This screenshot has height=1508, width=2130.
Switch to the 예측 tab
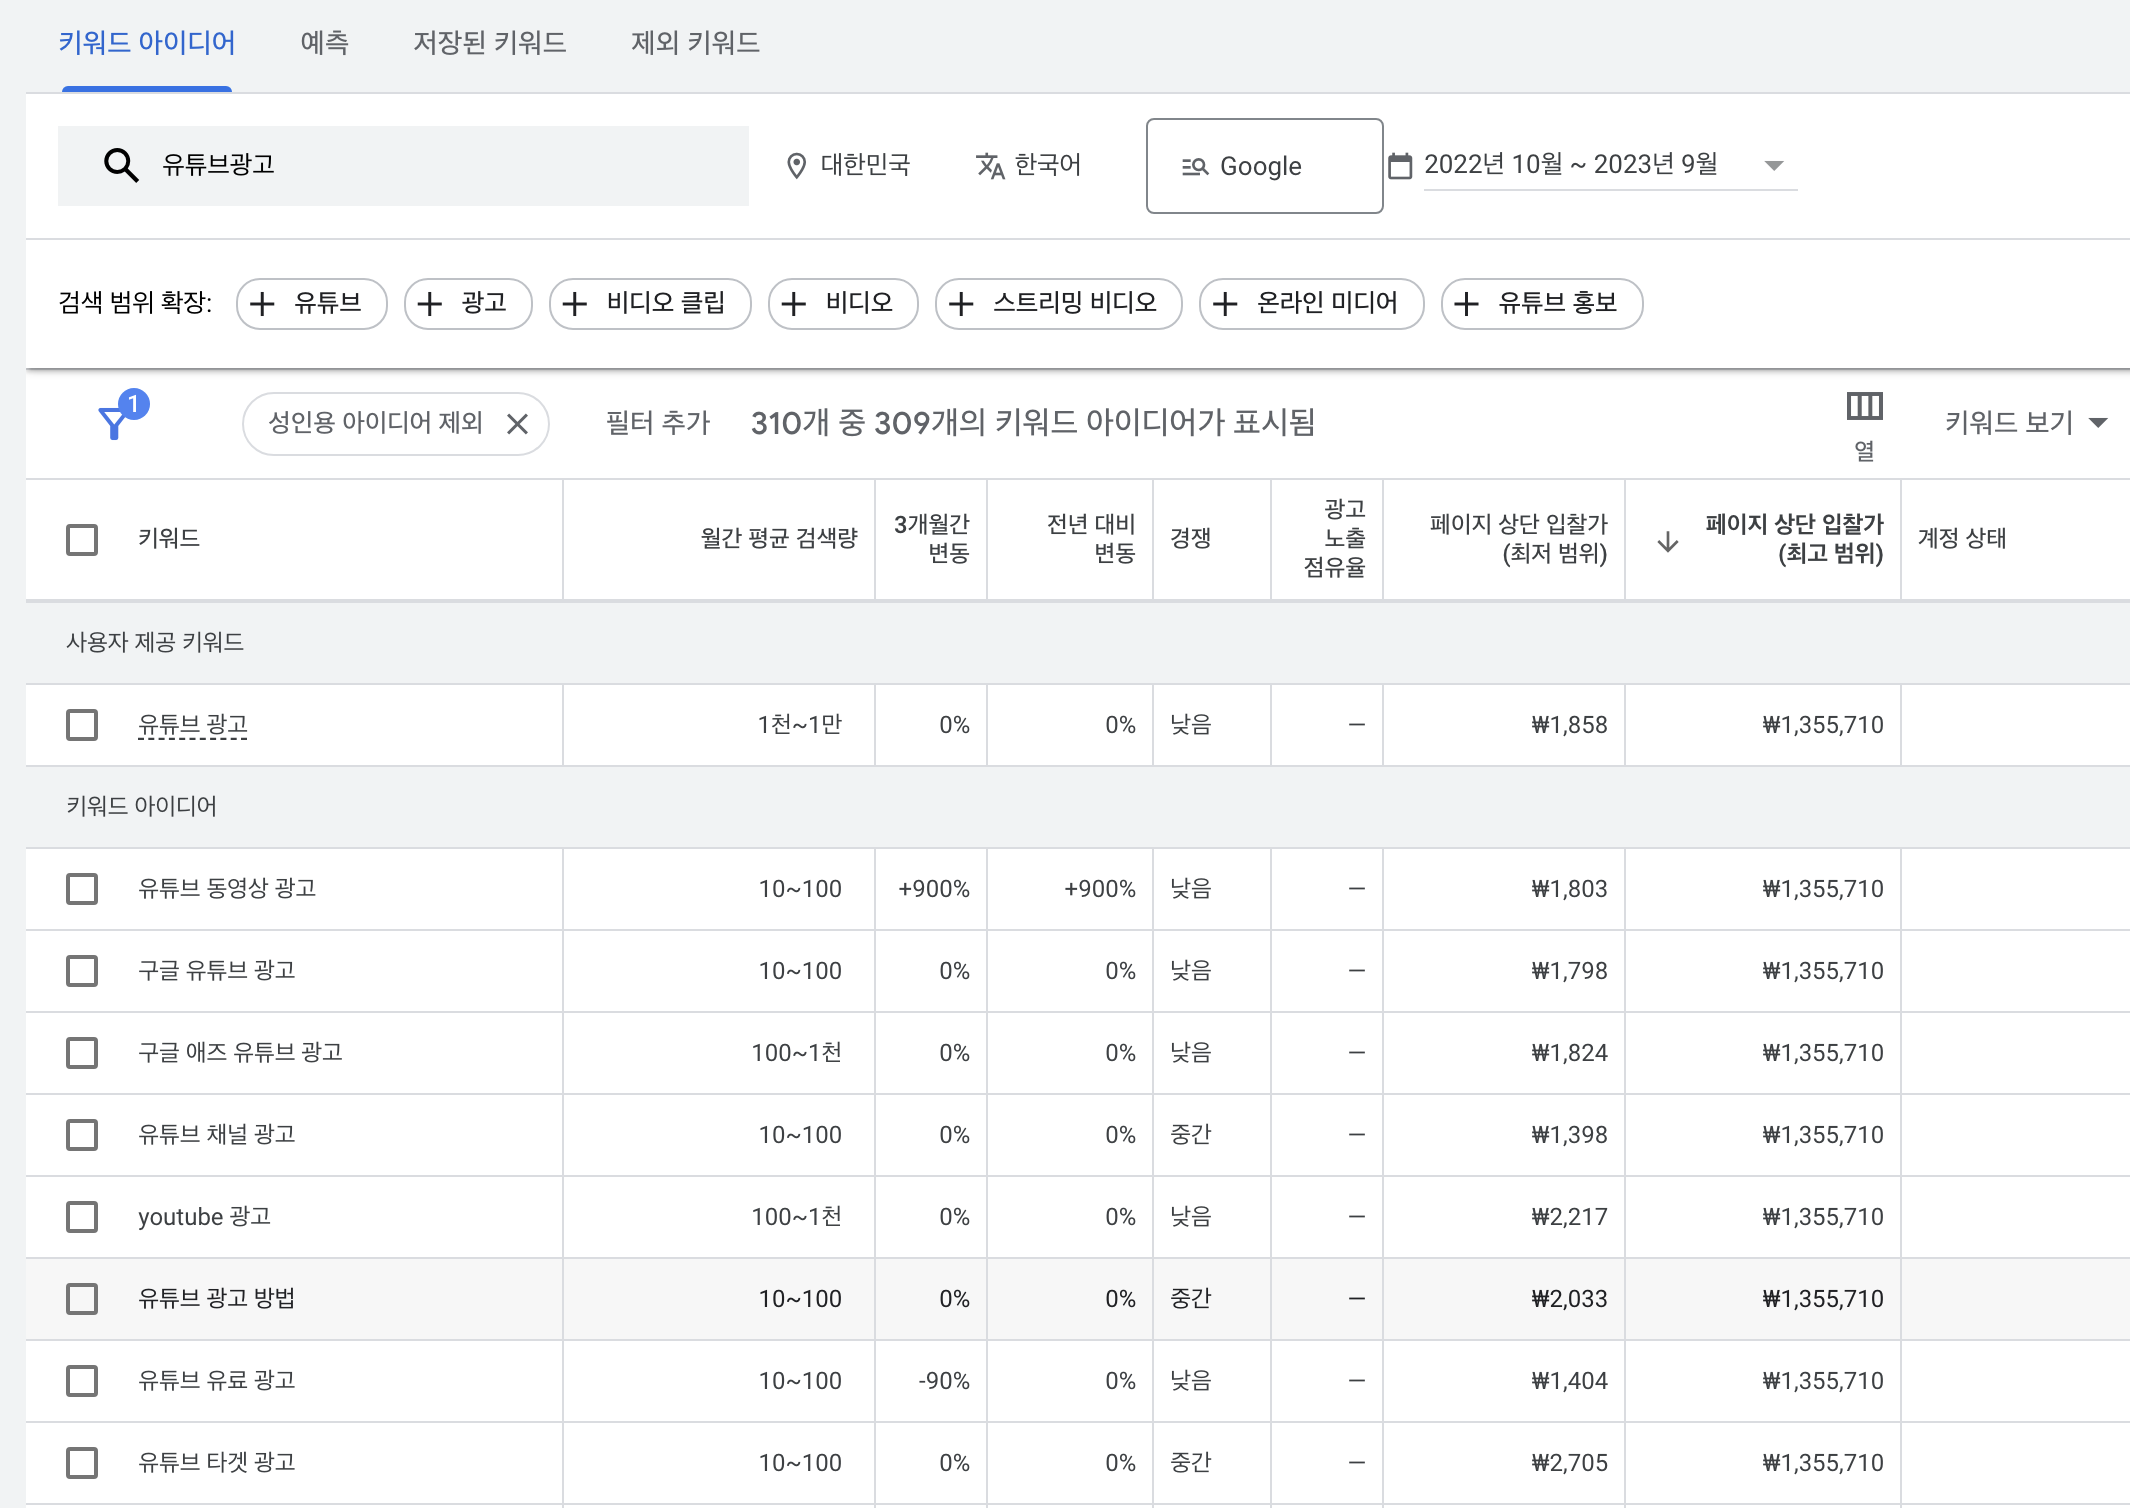324,43
